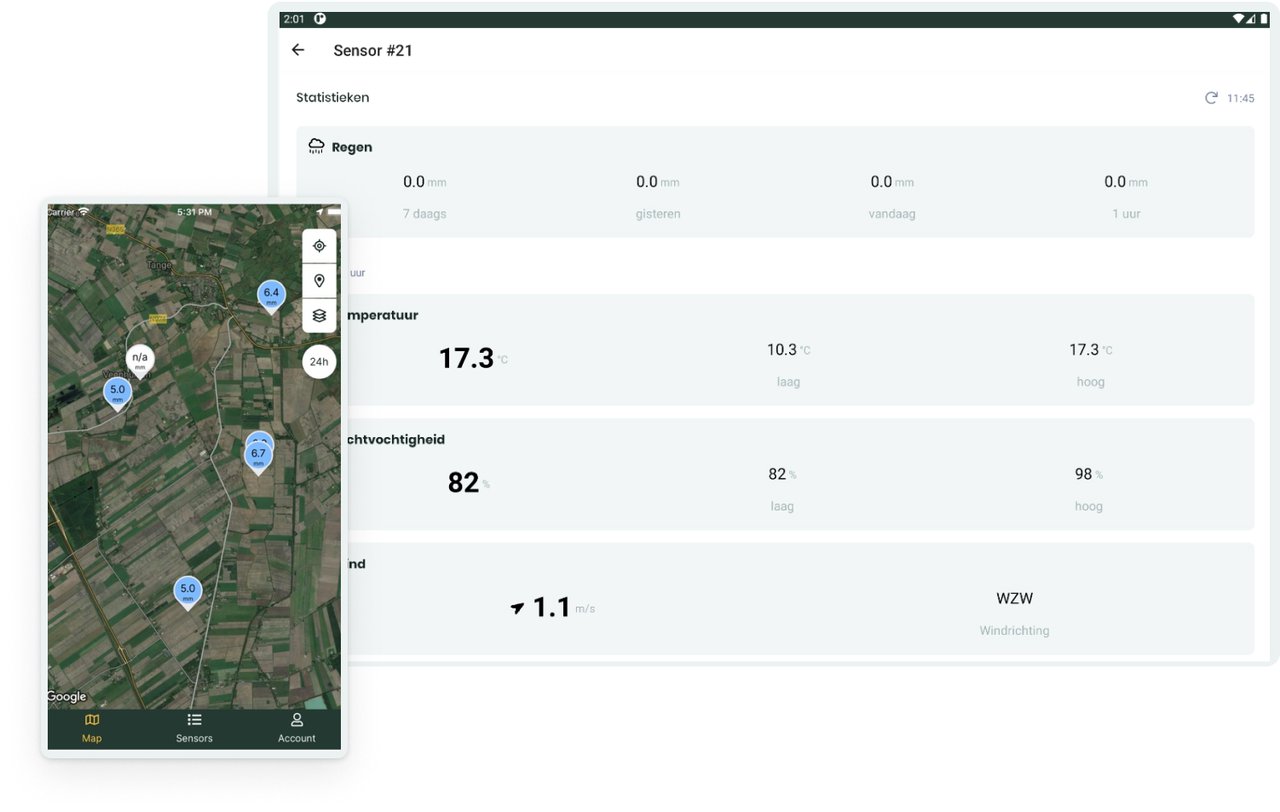Click the 1 uur rain value
Viewport: 1280px width, 812px height.
coord(1126,182)
